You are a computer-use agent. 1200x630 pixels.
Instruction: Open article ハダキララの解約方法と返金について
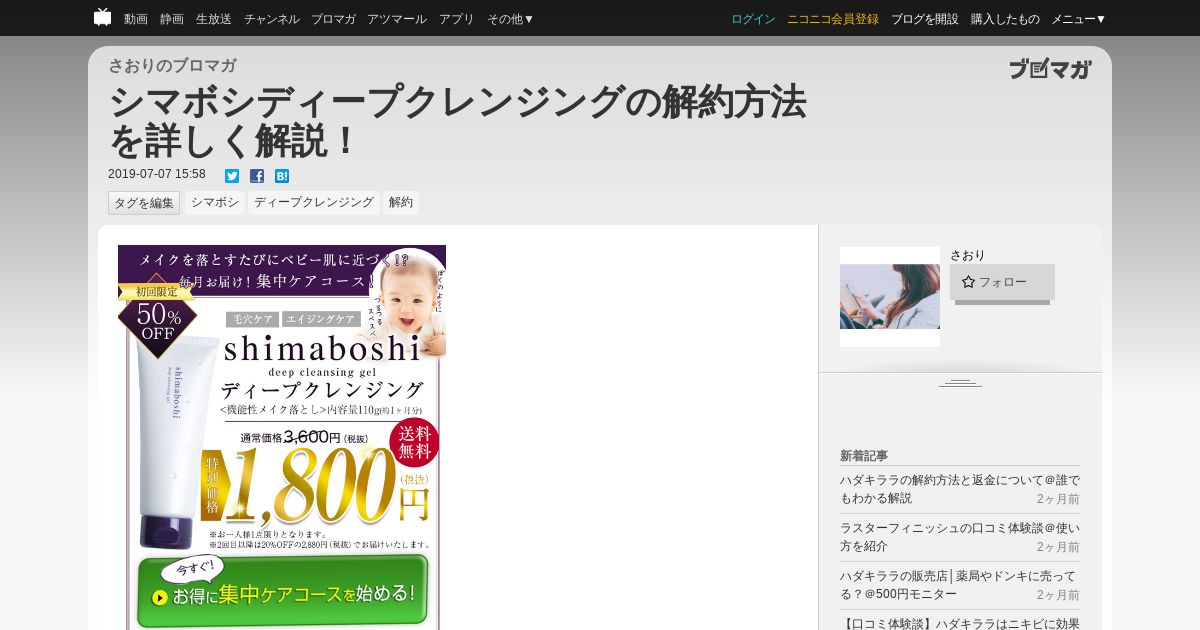960,489
